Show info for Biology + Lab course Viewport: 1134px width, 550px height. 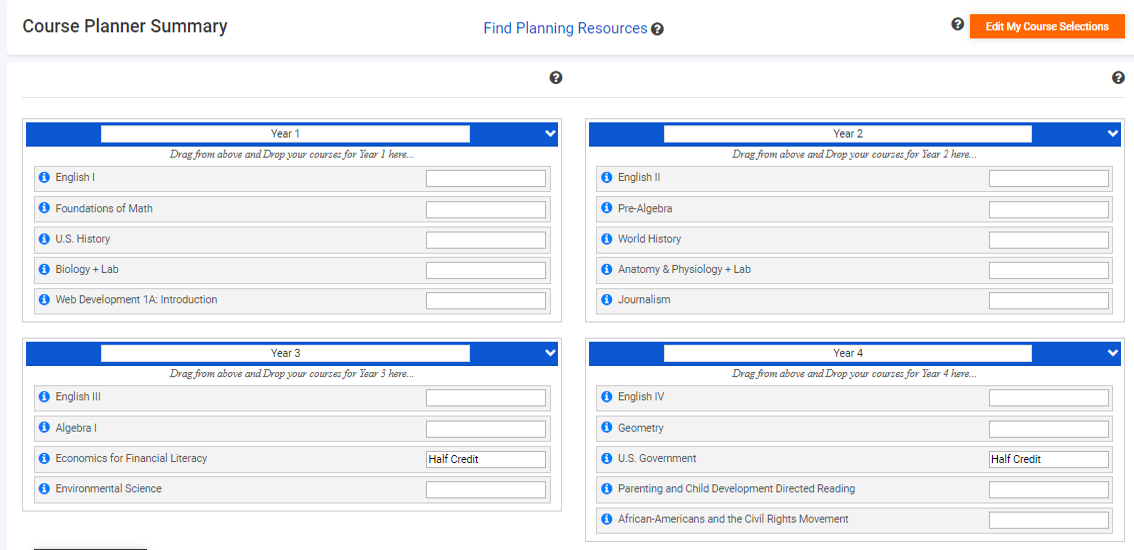[x=44, y=269]
